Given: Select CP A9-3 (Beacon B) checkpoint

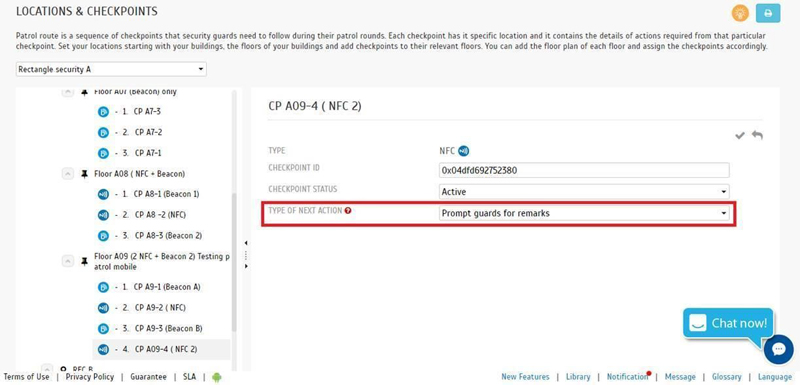Looking at the screenshot, I should (167, 328).
